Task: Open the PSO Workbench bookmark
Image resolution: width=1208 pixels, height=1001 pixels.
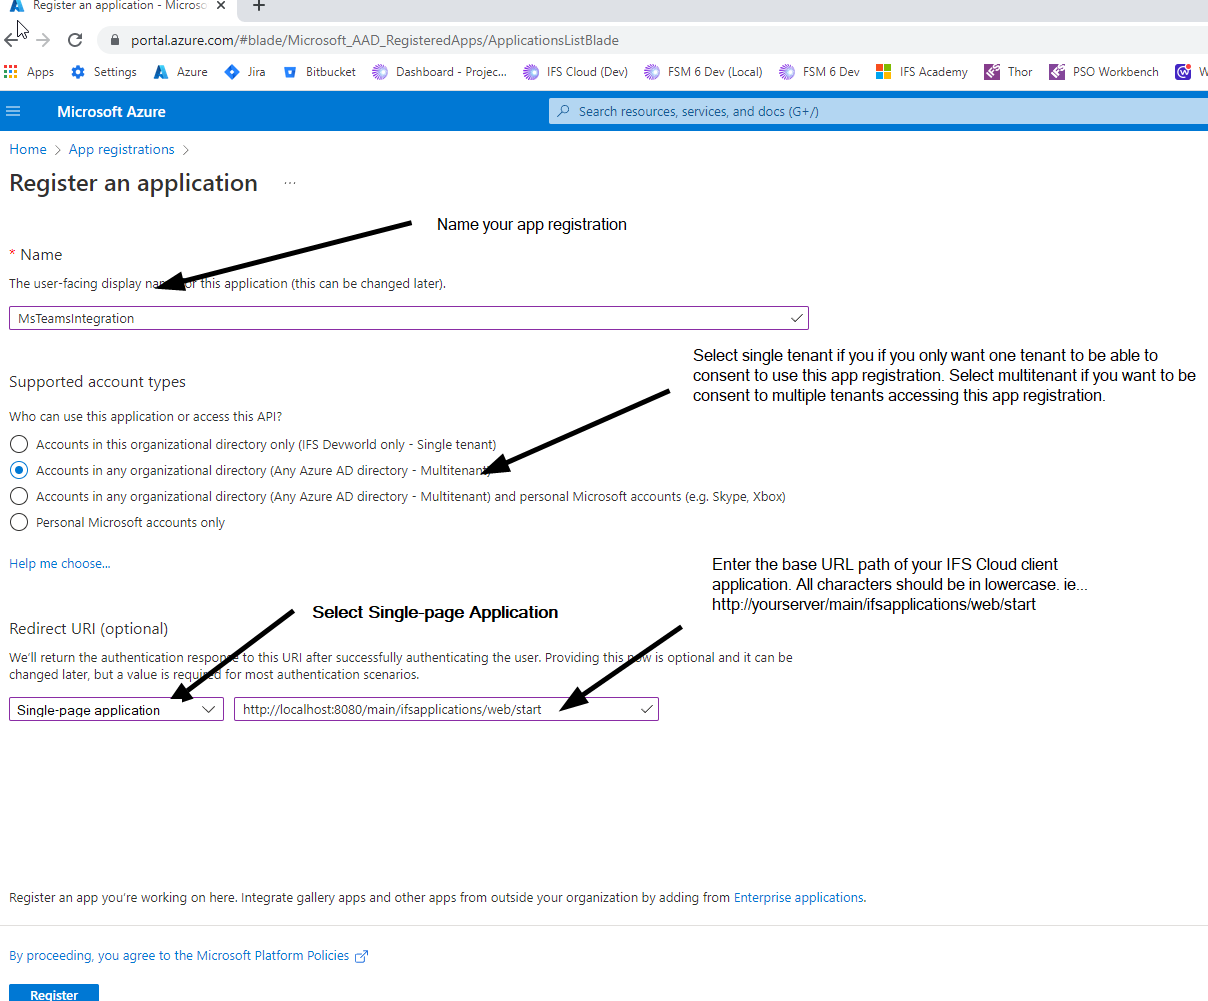Action: (x=1113, y=71)
